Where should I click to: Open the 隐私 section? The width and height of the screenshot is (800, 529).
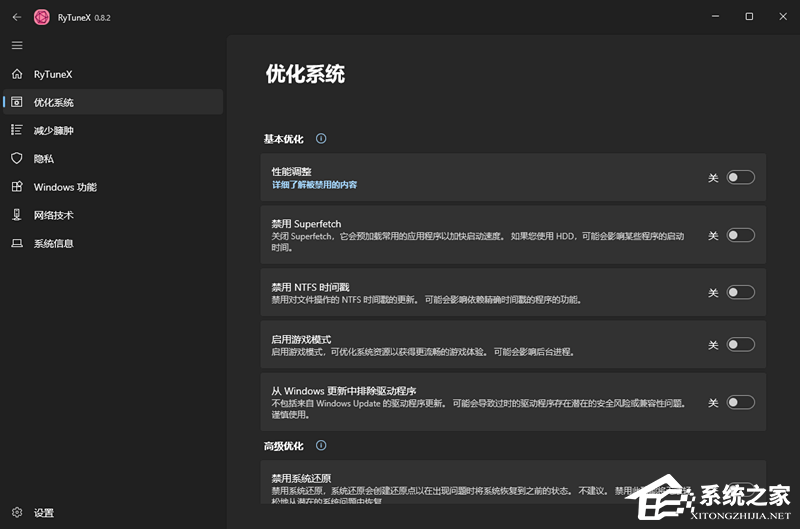[113, 159]
